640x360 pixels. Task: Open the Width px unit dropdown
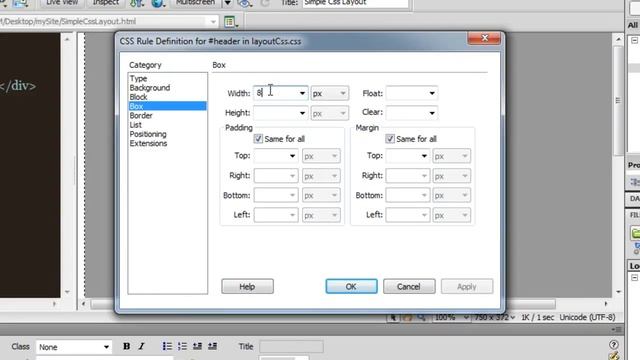tap(329, 93)
